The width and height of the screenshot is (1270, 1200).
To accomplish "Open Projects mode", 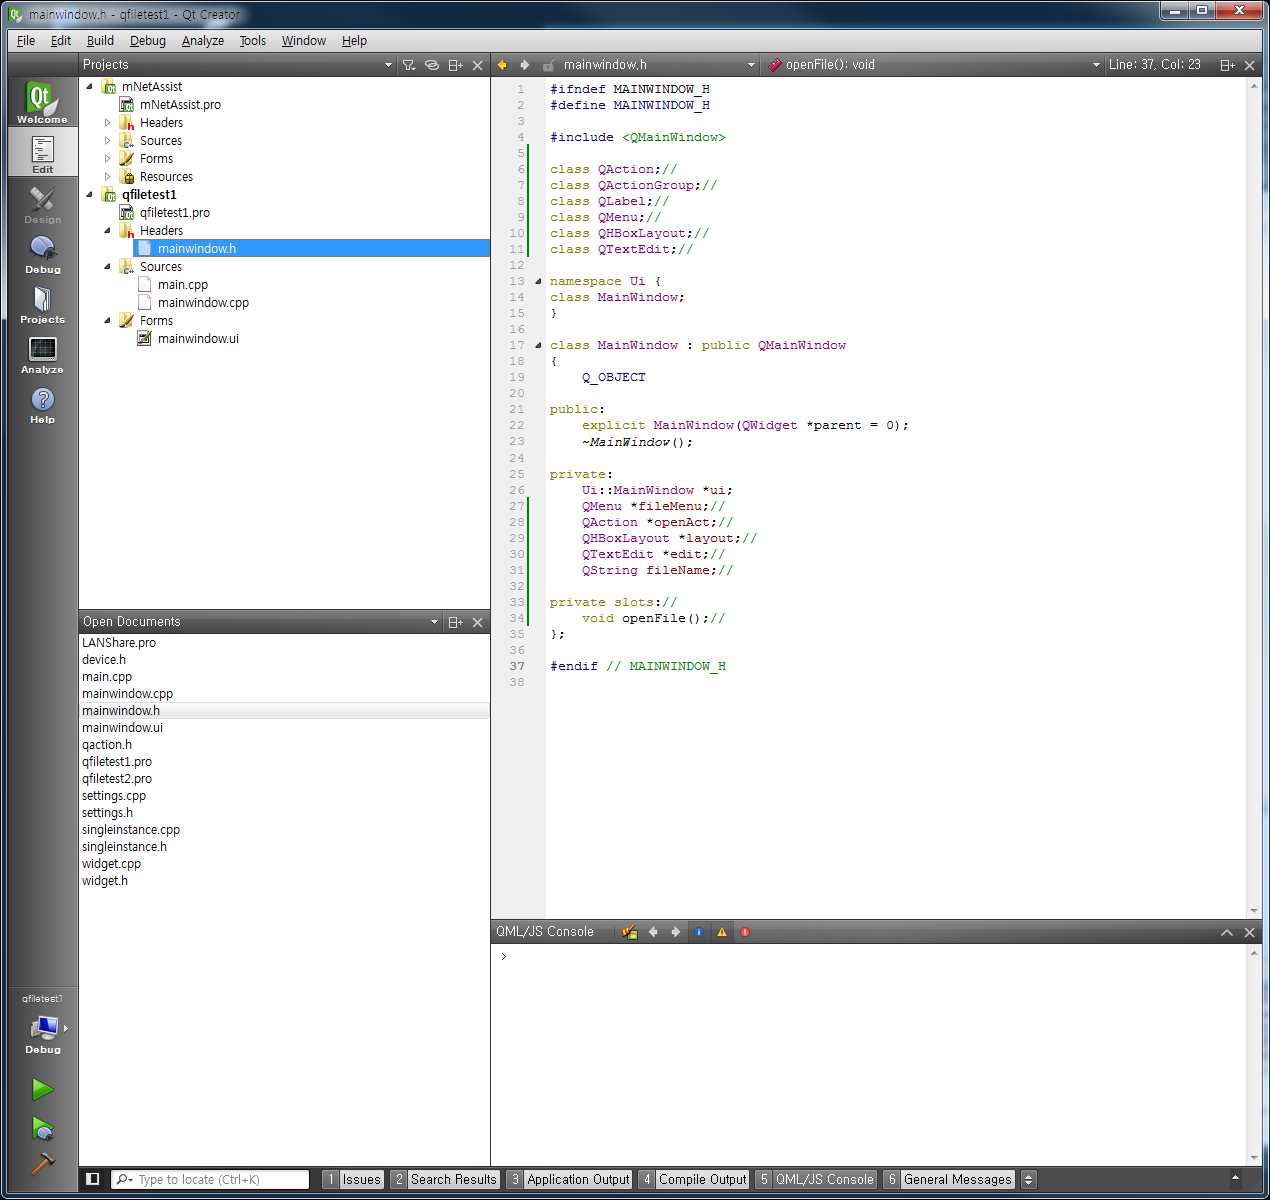I will 42,303.
